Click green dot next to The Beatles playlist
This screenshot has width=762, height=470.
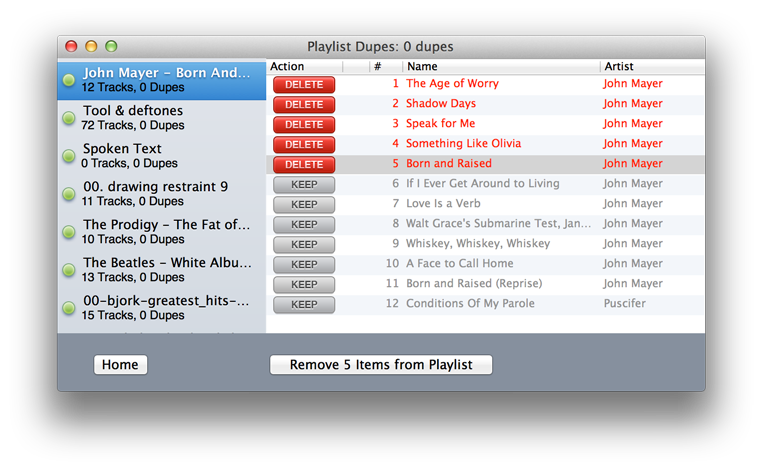point(69,270)
